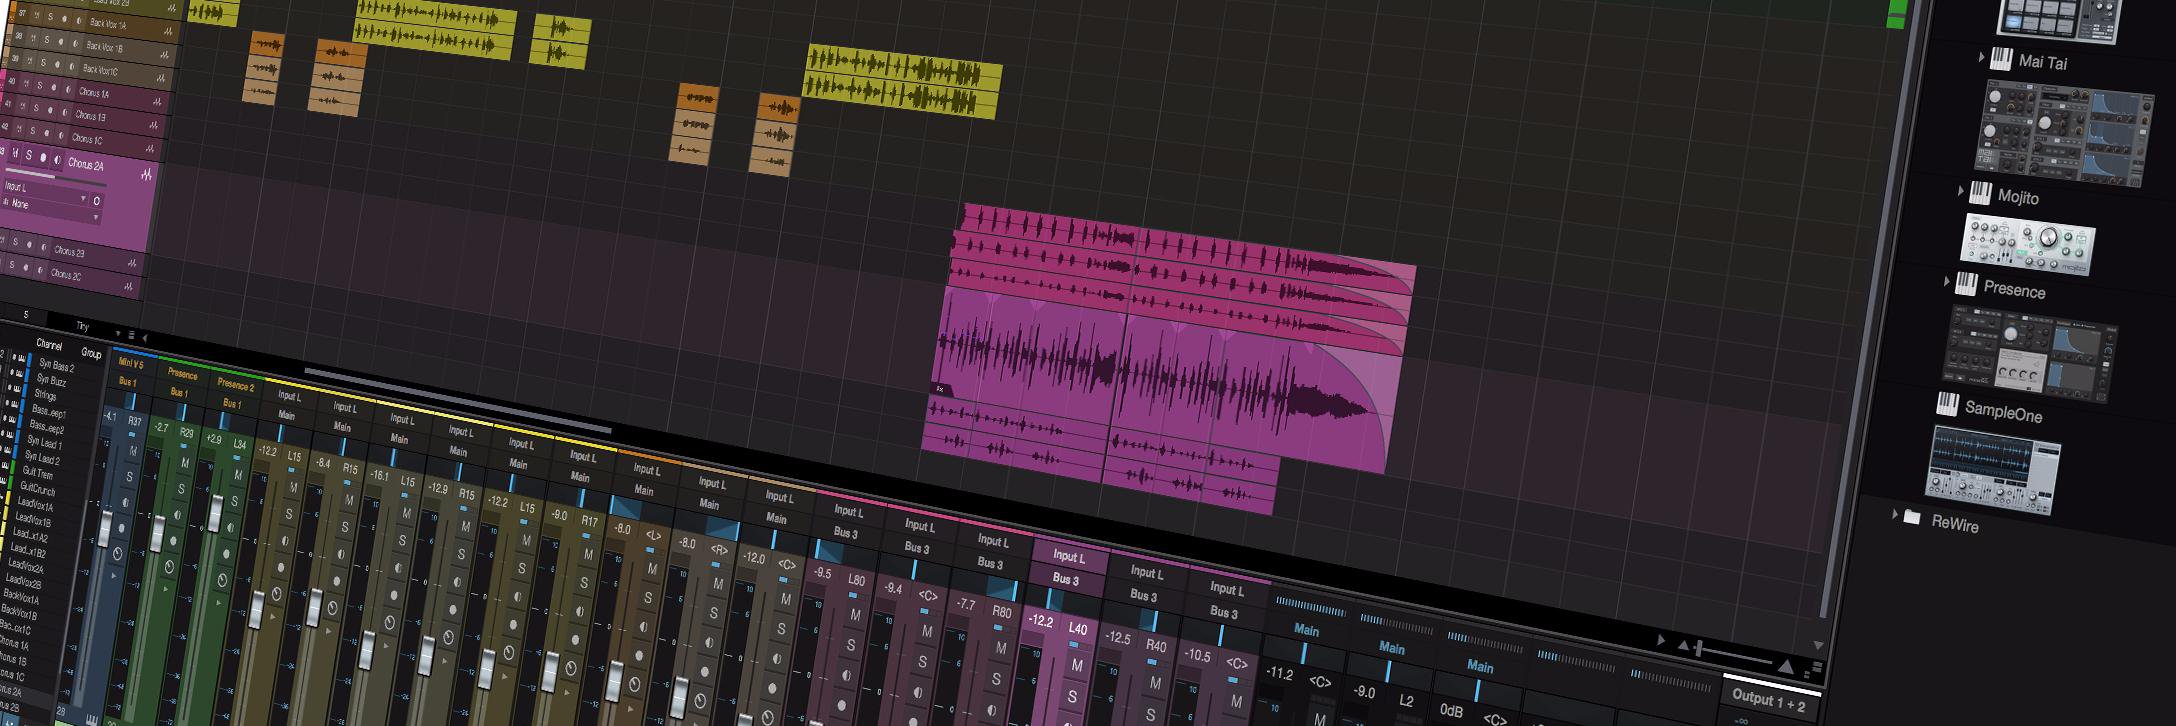This screenshot has width=2176, height=726.
Task: Click the Mai Tai browser label
Action: [x=2043, y=63]
